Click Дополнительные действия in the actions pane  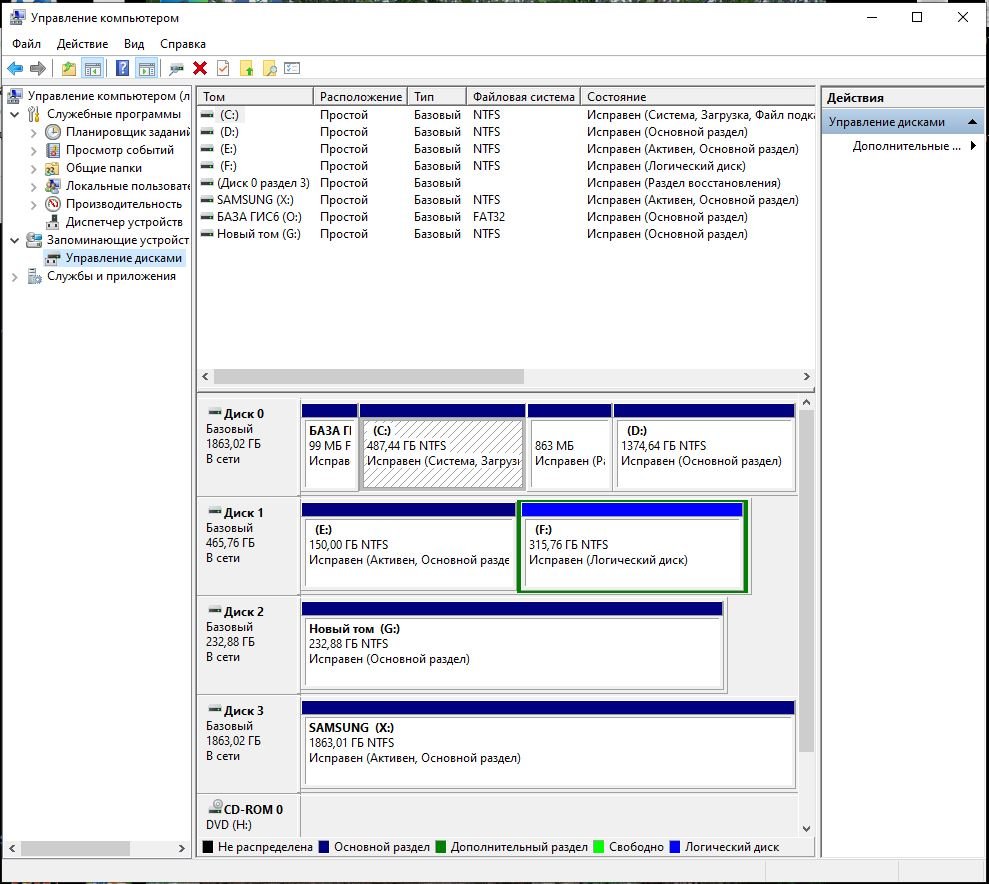click(x=906, y=146)
